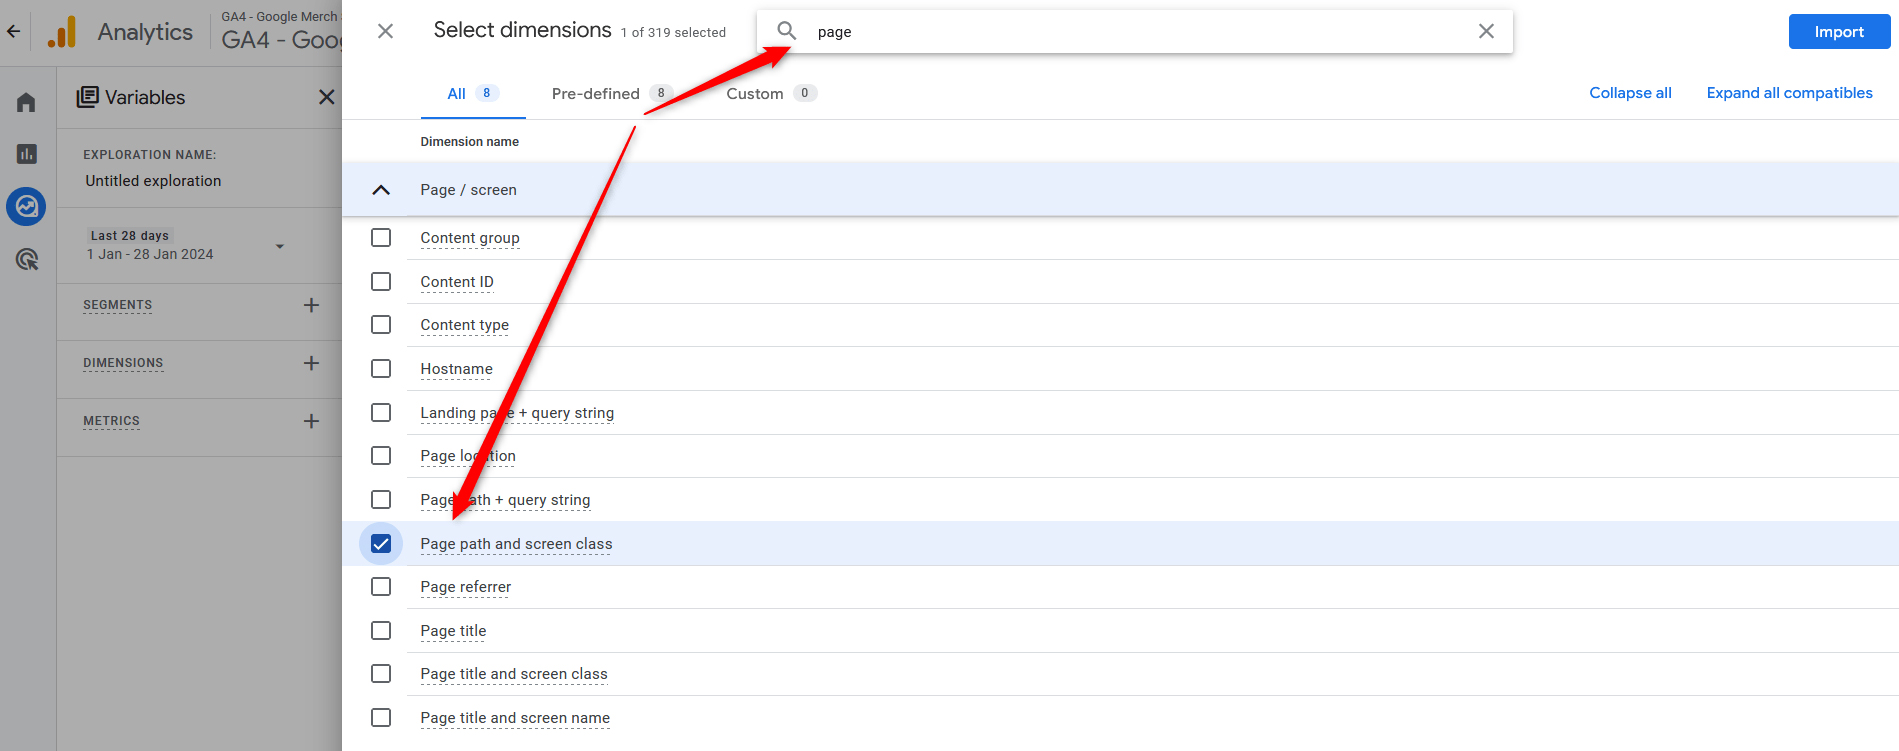Open the Advertising icon in left sidebar
Screen dimensions: 1899x751
[27, 260]
